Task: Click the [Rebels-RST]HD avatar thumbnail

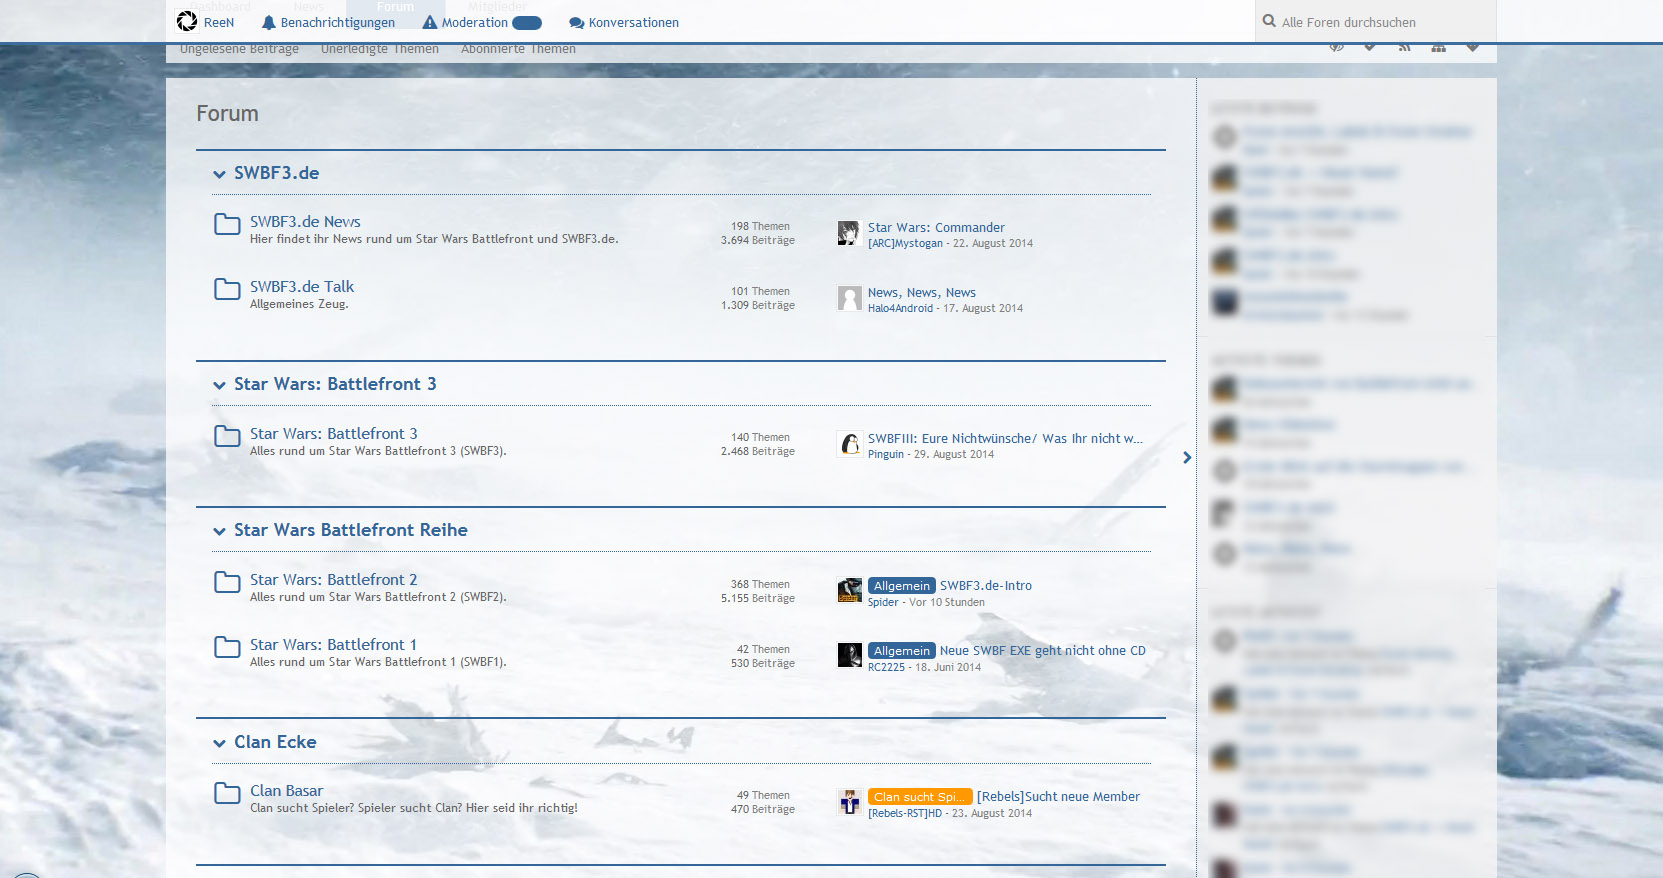Action: (x=849, y=802)
